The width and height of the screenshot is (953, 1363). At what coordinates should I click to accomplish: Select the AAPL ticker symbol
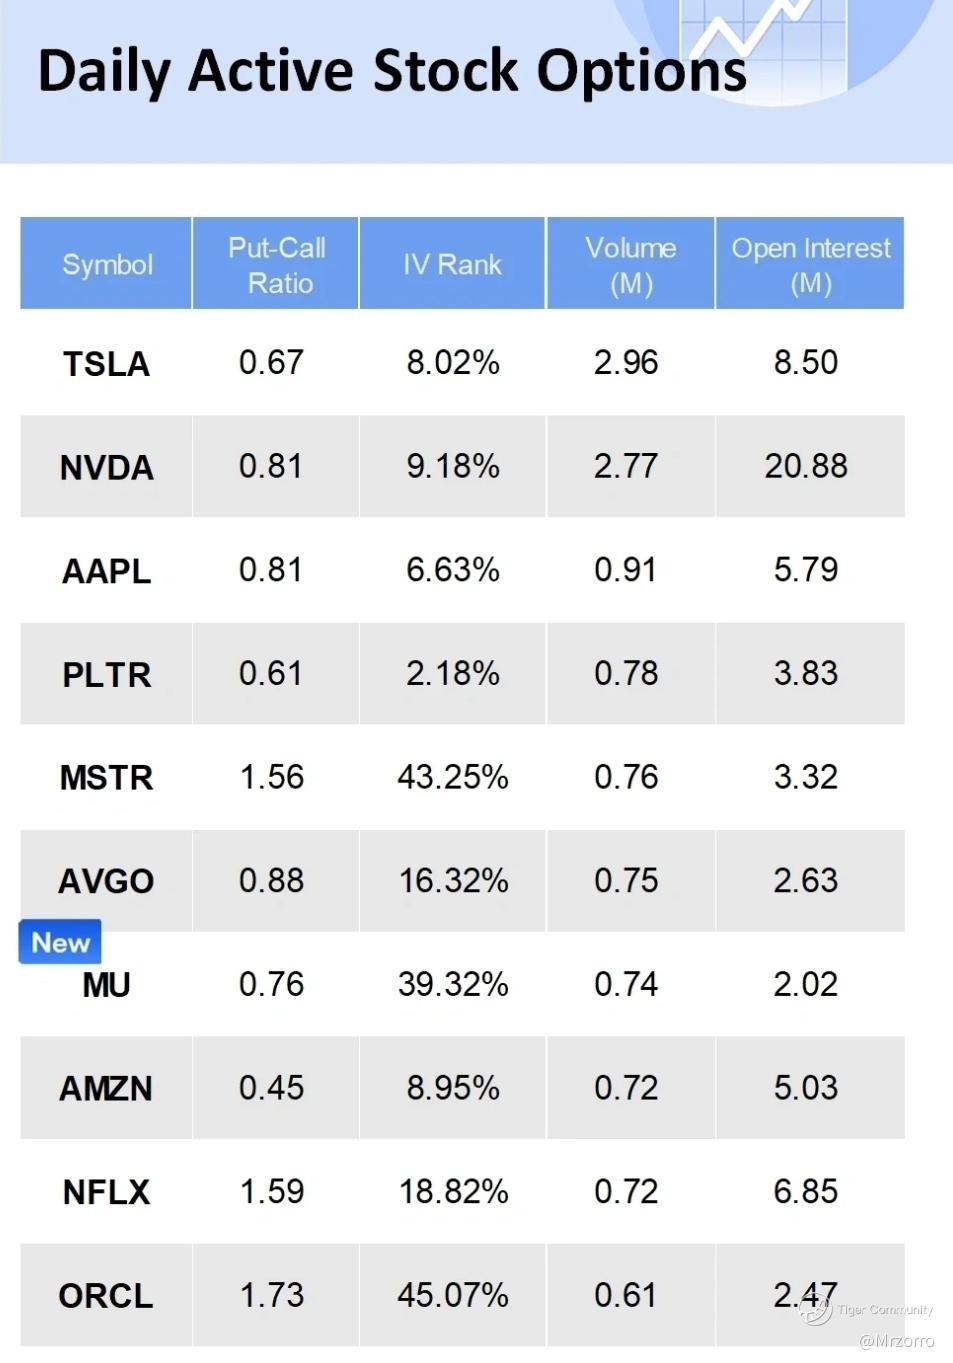tap(106, 571)
